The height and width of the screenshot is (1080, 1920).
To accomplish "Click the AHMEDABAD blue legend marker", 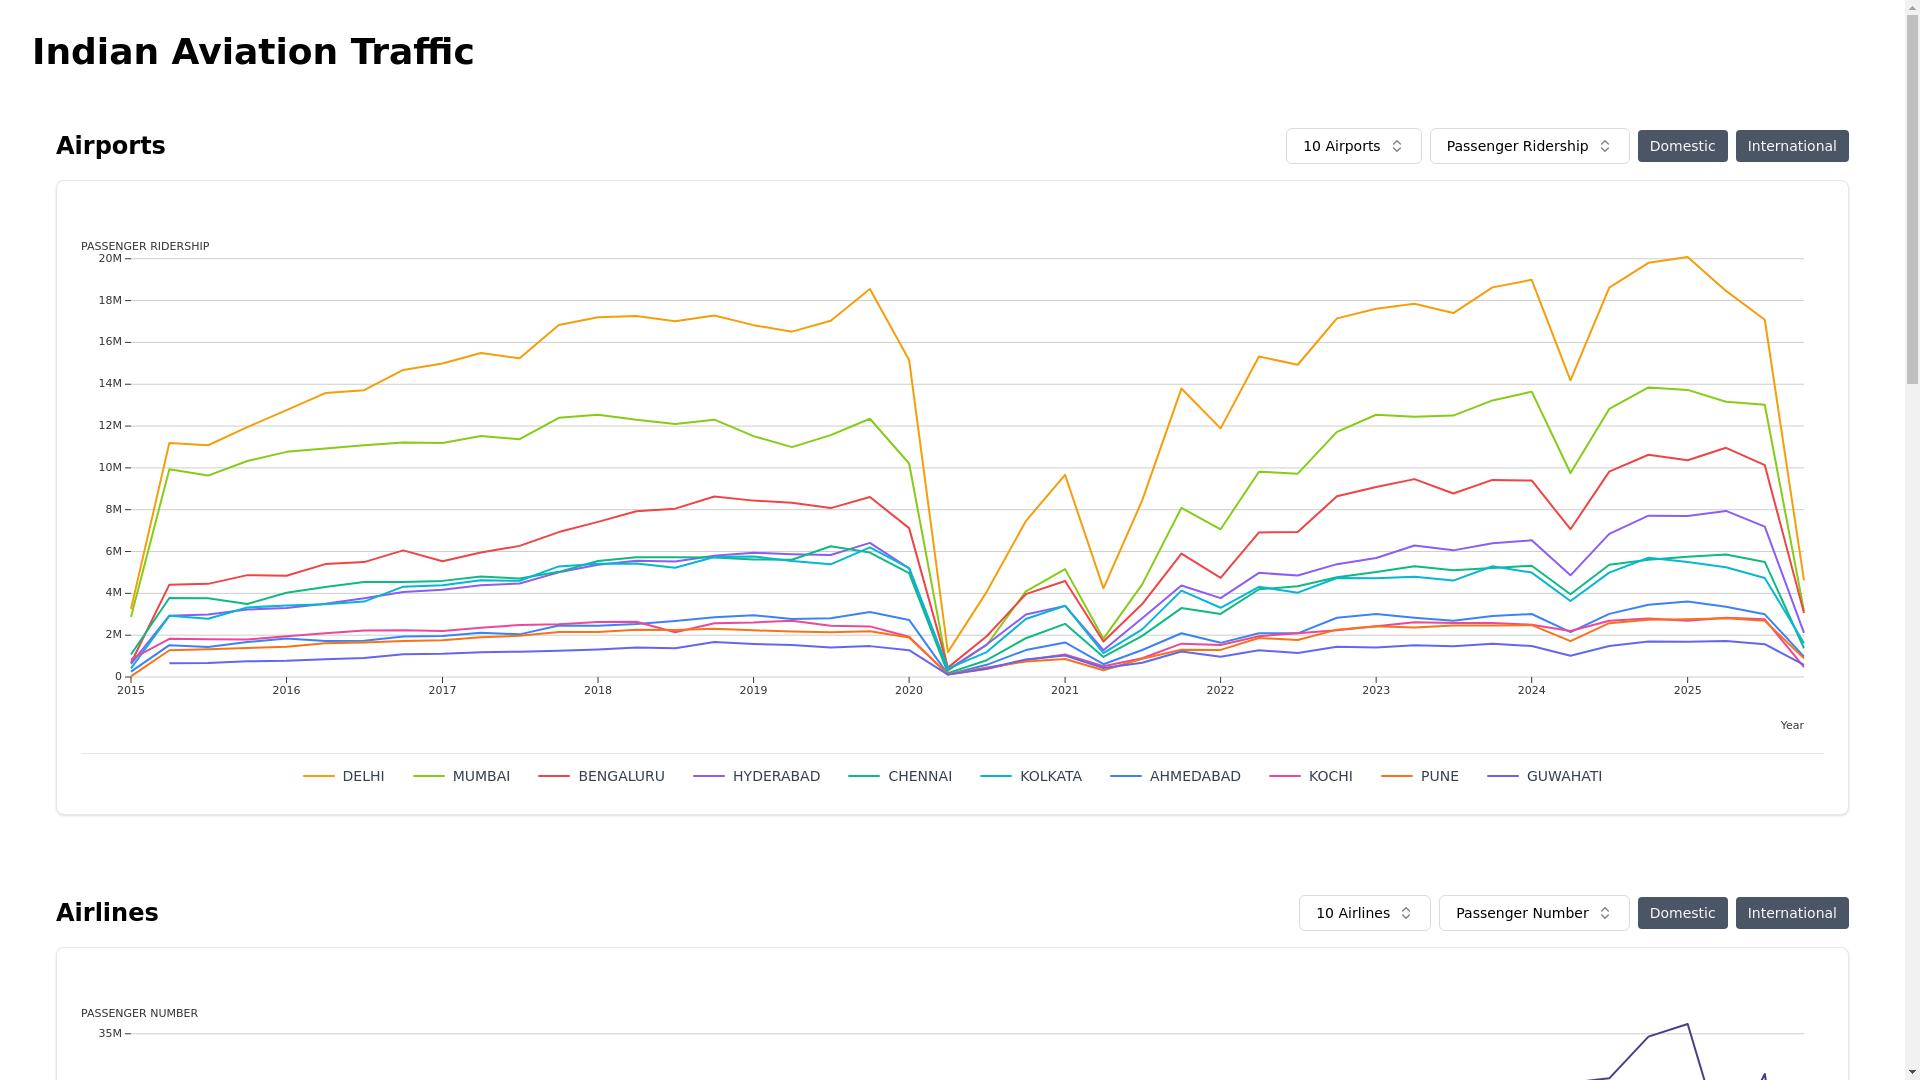I will click(1126, 776).
